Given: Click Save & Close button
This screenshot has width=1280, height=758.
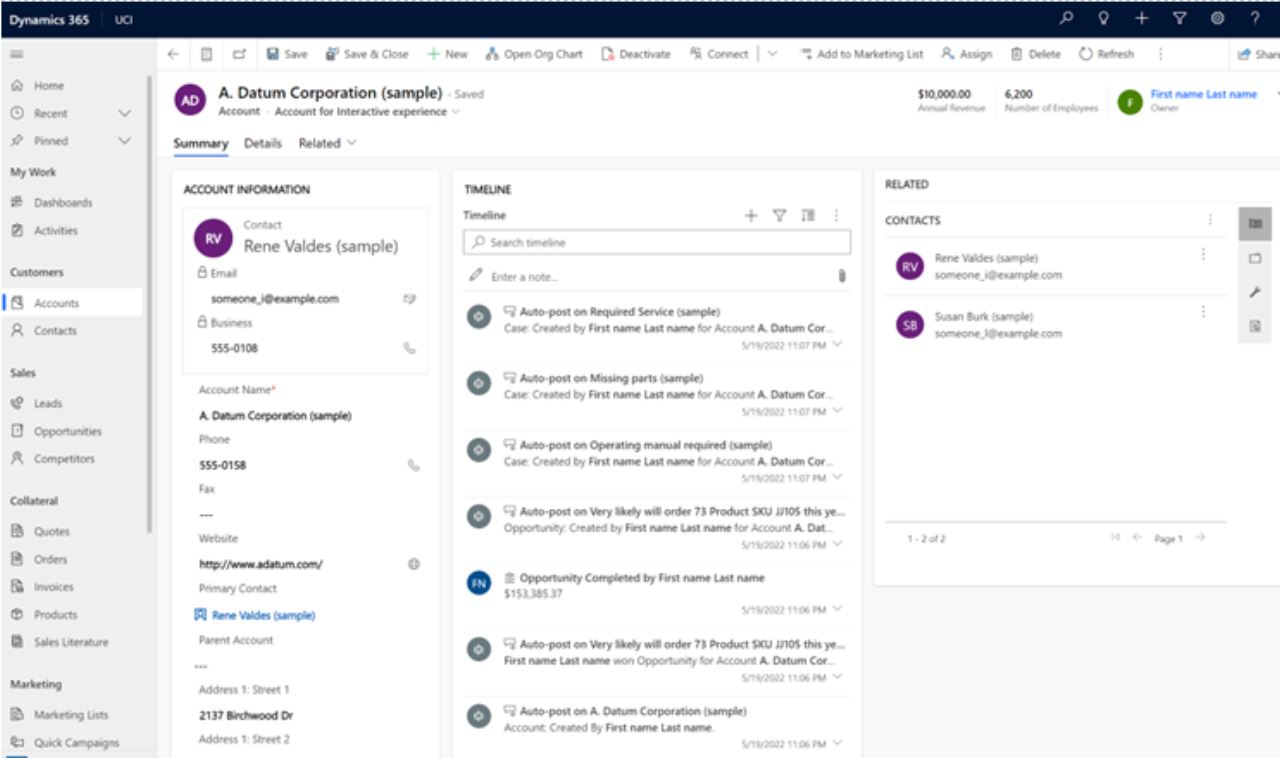Looking at the screenshot, I should 366,54.
